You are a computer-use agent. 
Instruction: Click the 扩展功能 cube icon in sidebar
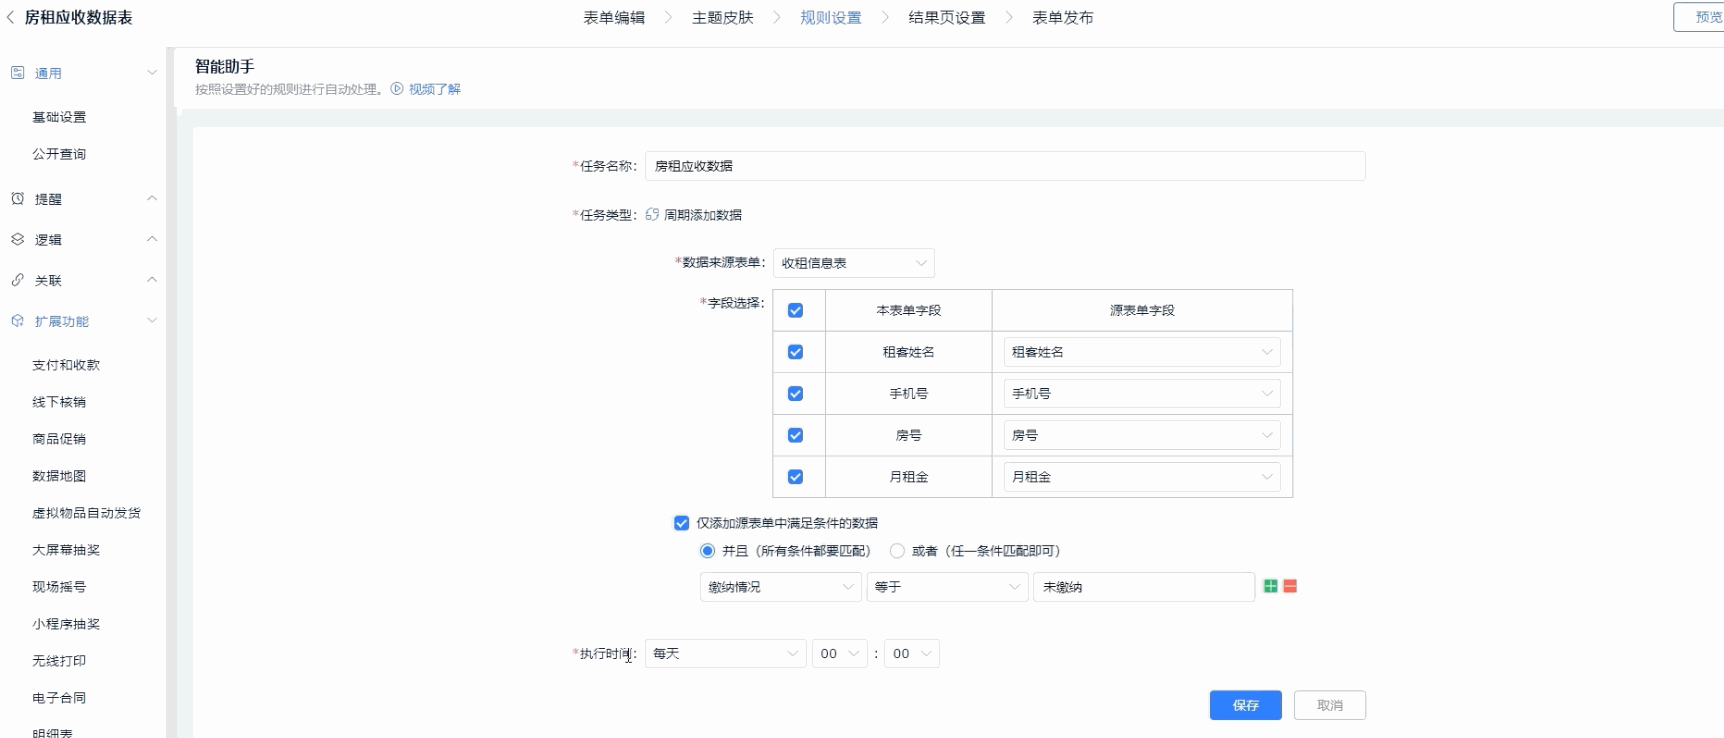pyautogui.click(x=17, y=321)
